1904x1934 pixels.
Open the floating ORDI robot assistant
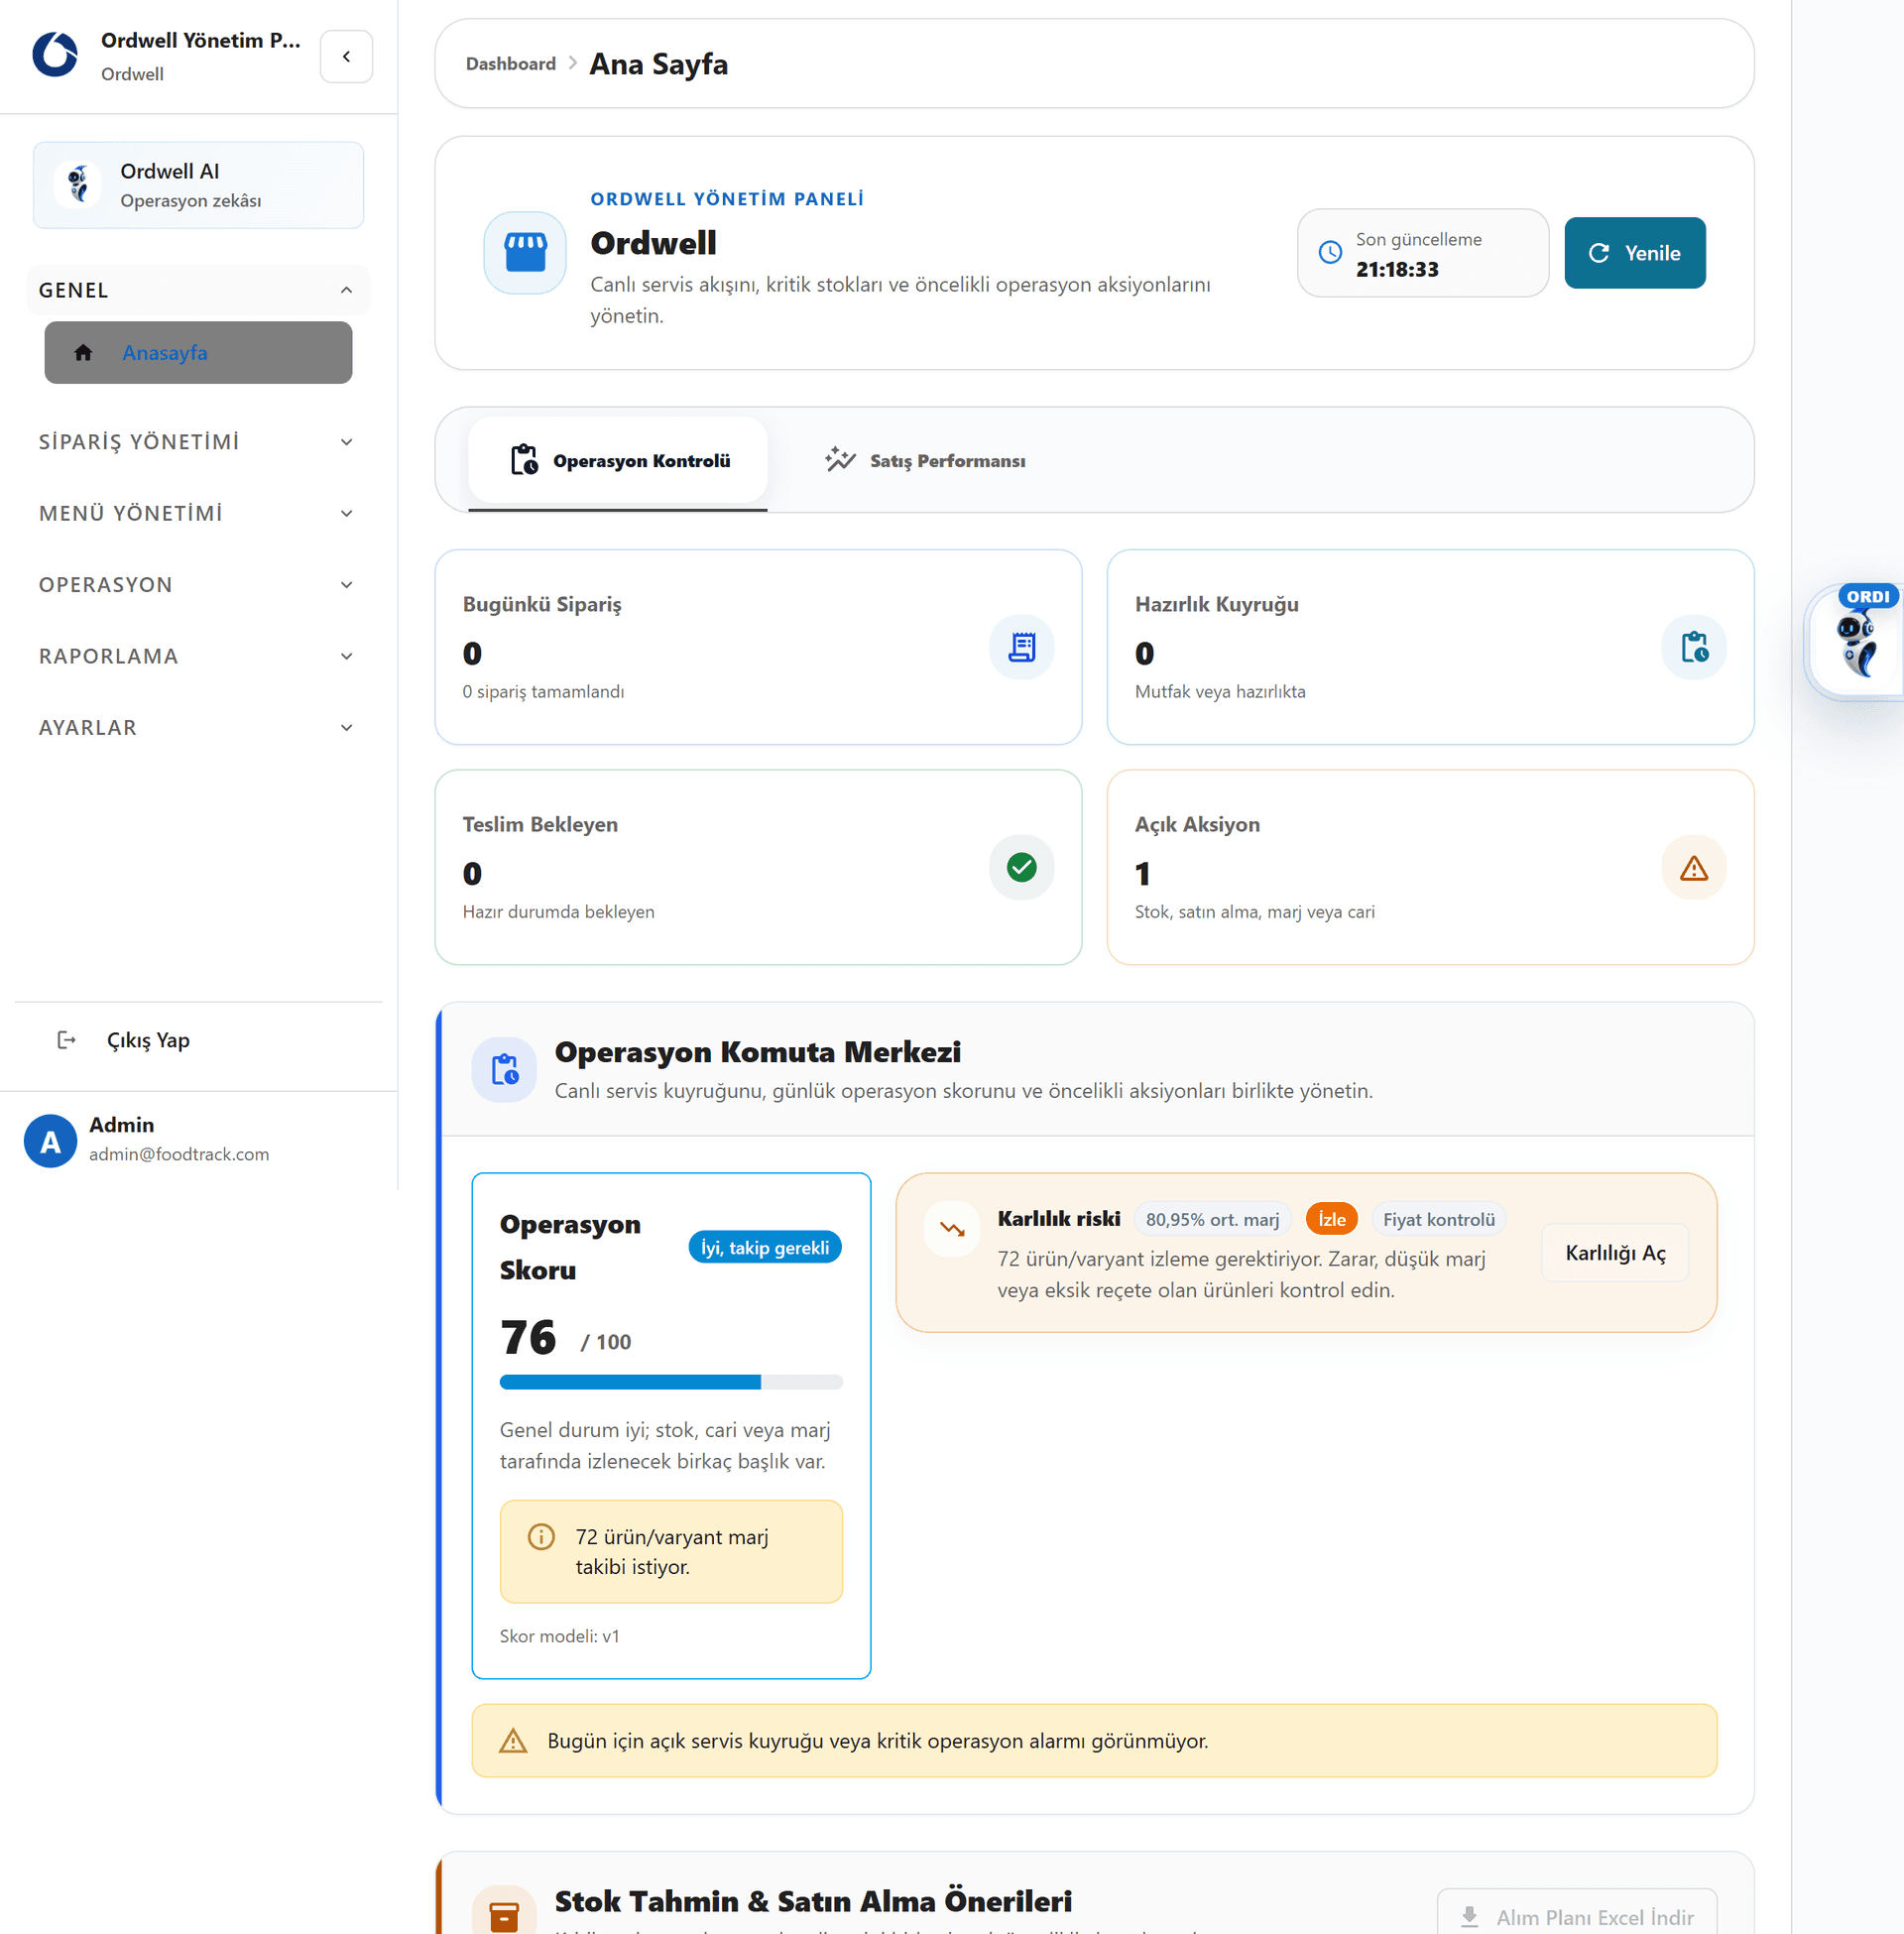tap(1857, 643)
